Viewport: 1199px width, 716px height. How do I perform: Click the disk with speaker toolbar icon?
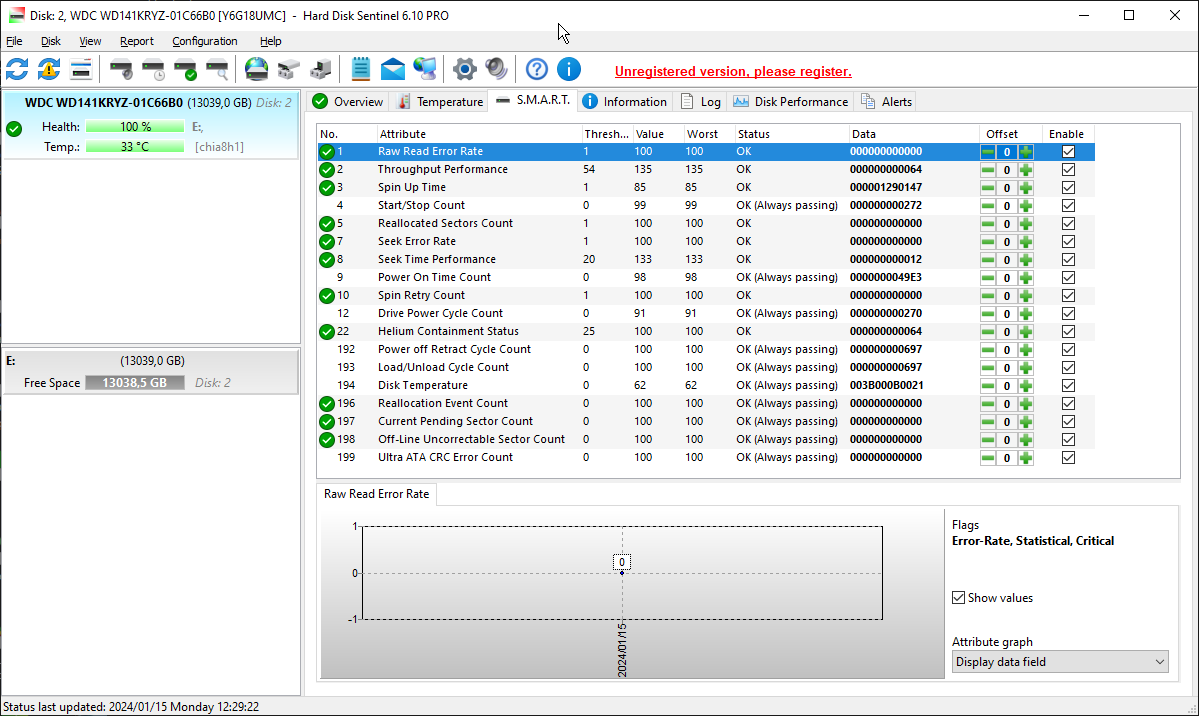(x=121, y=70)
